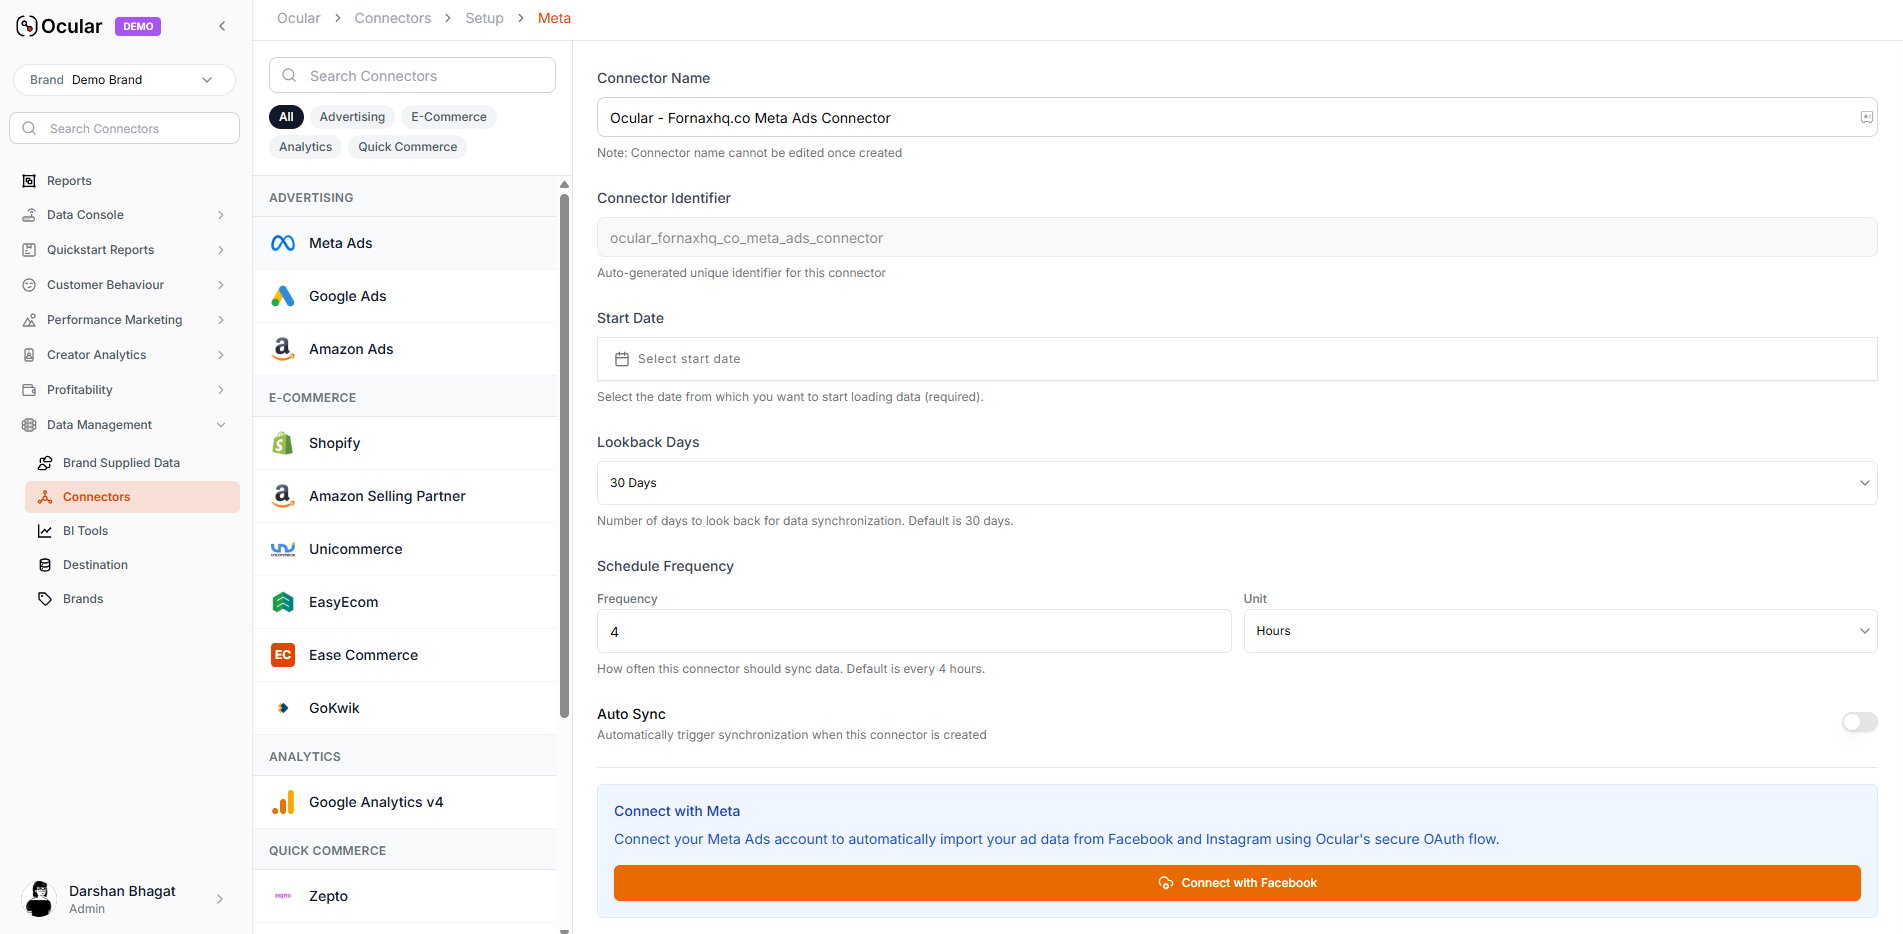Image resolution: width=1903 pixels, height=934 pixels.
Task: Expand the Customer Behaviour chevron
Action: [x=221, y=285]
